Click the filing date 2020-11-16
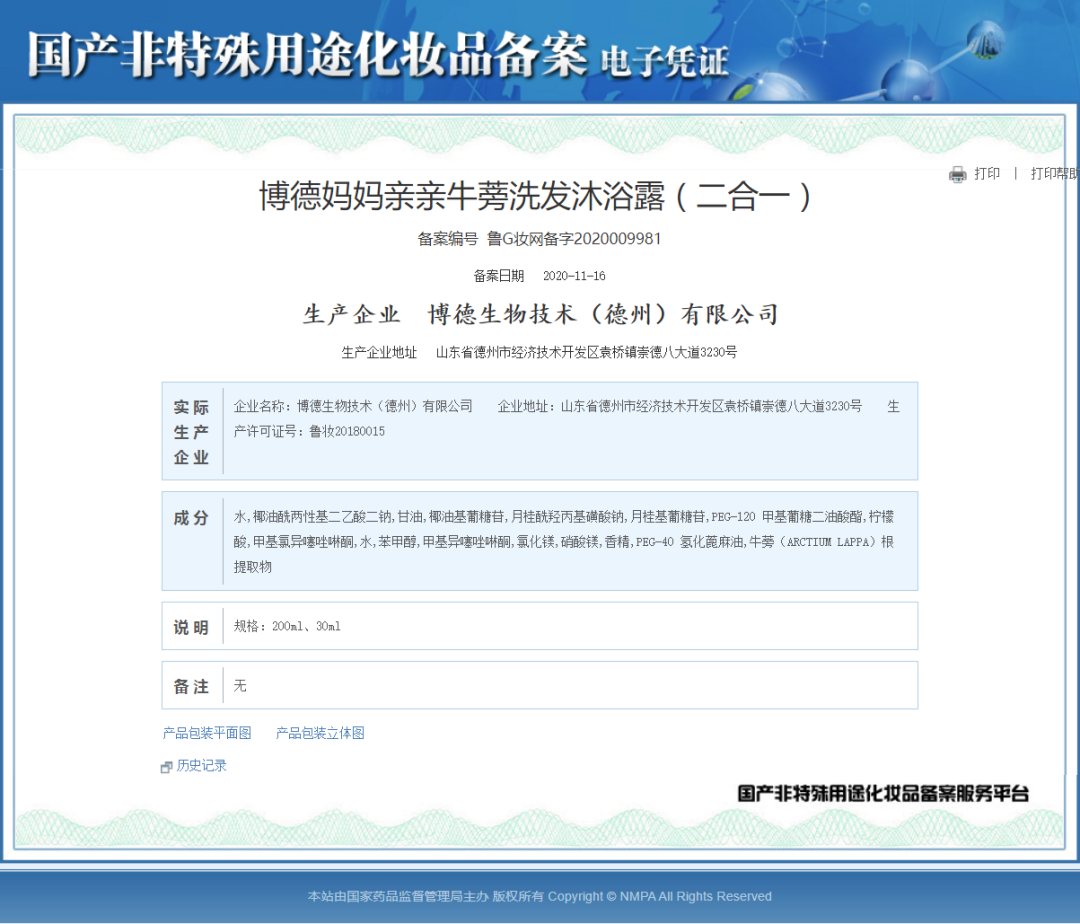Image resolution: width=1080 pixels, height=924 pixels. (x=573, y=276)
